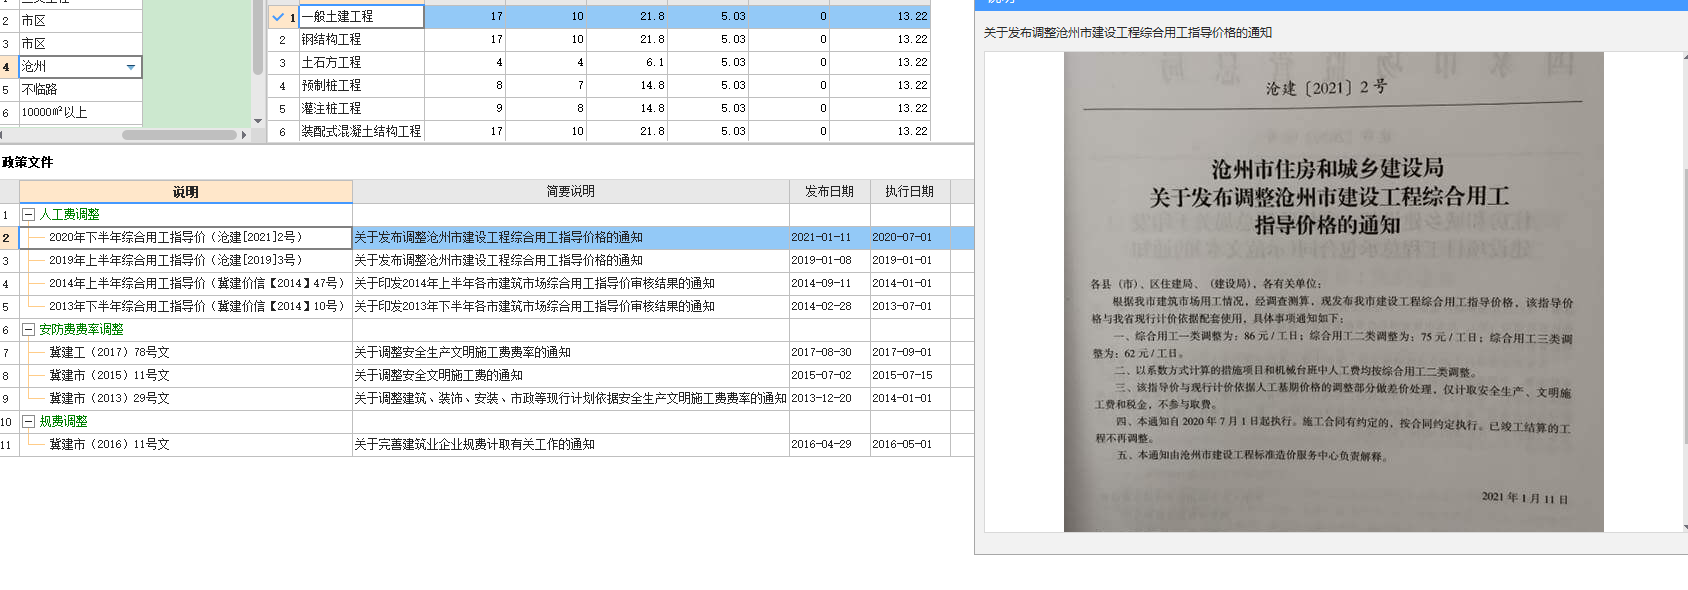Select 2013年下半年综合用工指导价 row
The width and height of the screenshot is (1688, 590).
coord(486,306)
